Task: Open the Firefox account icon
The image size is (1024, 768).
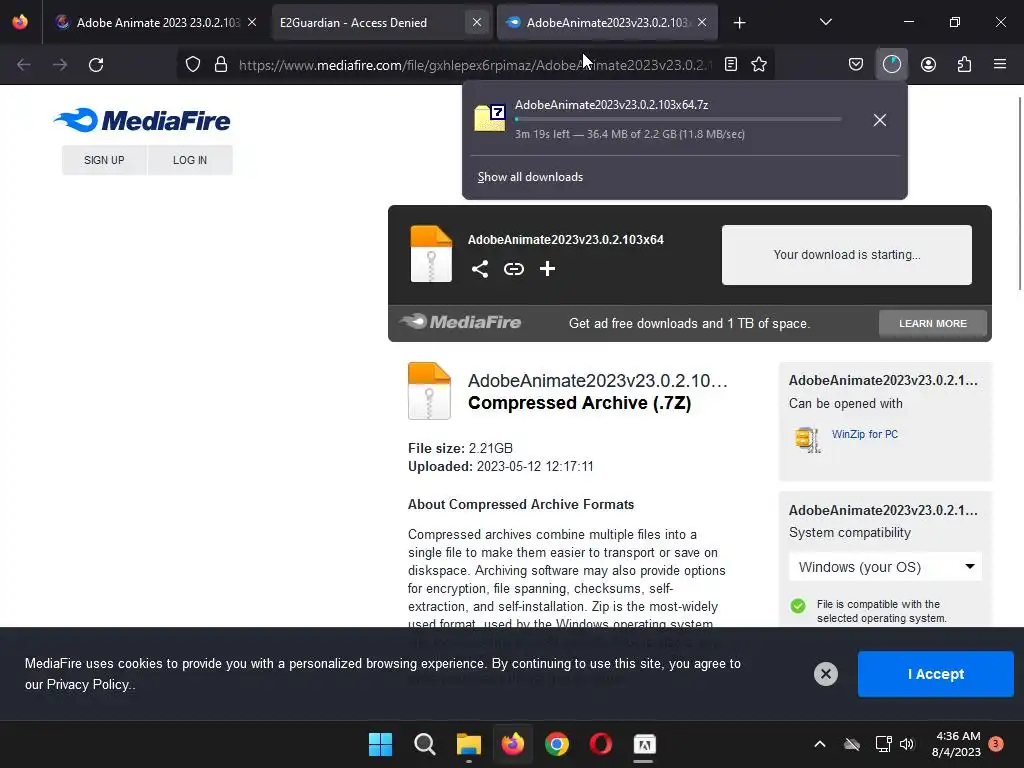Action: pyautogui.click(x=928, y=64)
